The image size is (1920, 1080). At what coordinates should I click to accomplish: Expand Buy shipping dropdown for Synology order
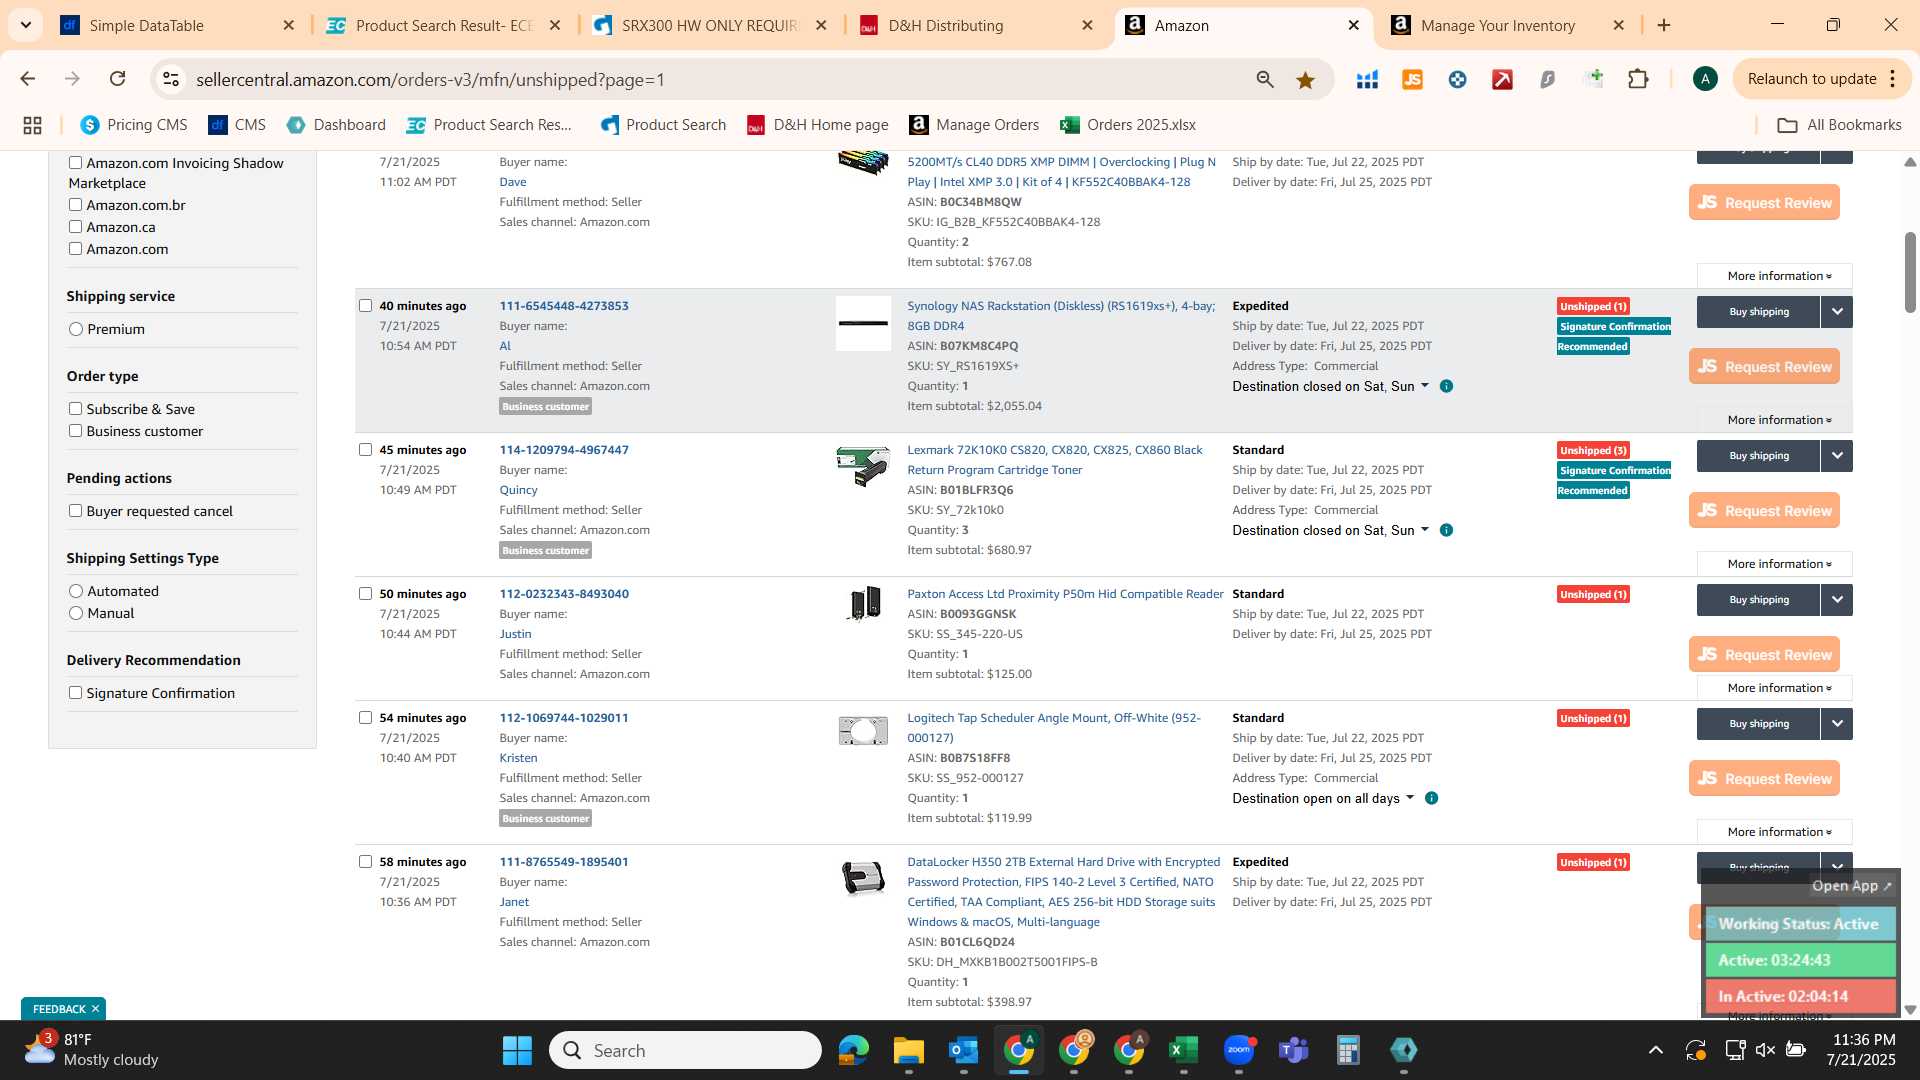point(1837,312)
